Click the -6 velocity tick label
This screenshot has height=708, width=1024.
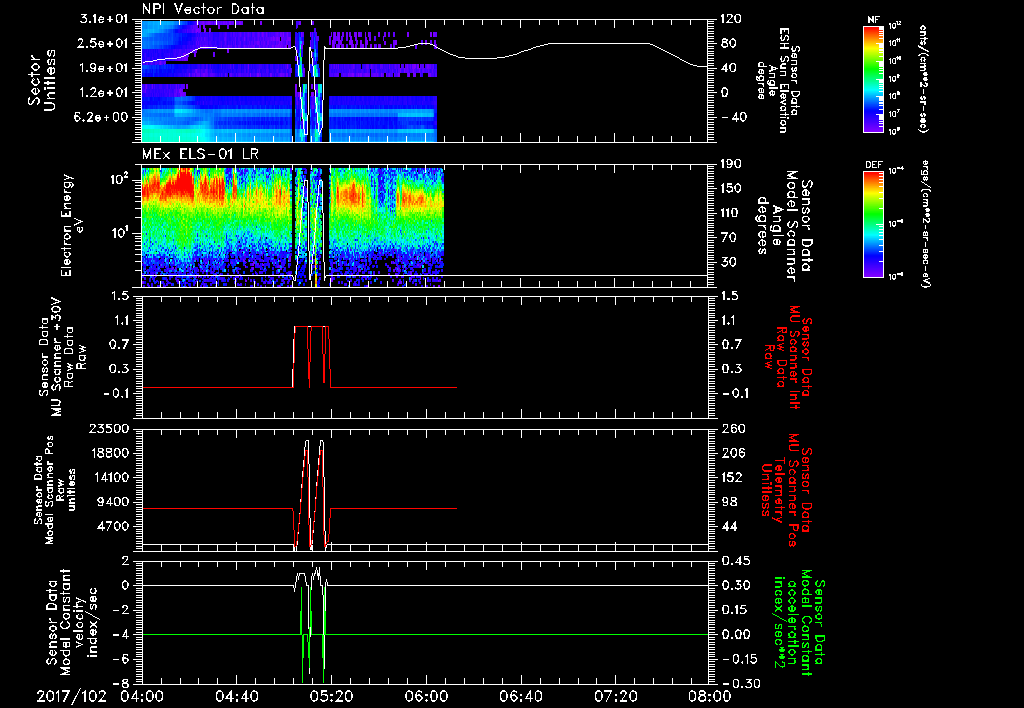[123, 659]
